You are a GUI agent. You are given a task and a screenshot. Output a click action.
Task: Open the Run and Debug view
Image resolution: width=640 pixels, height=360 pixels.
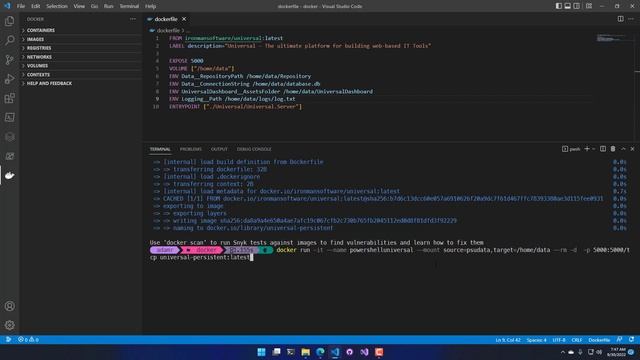coord(9,79)
